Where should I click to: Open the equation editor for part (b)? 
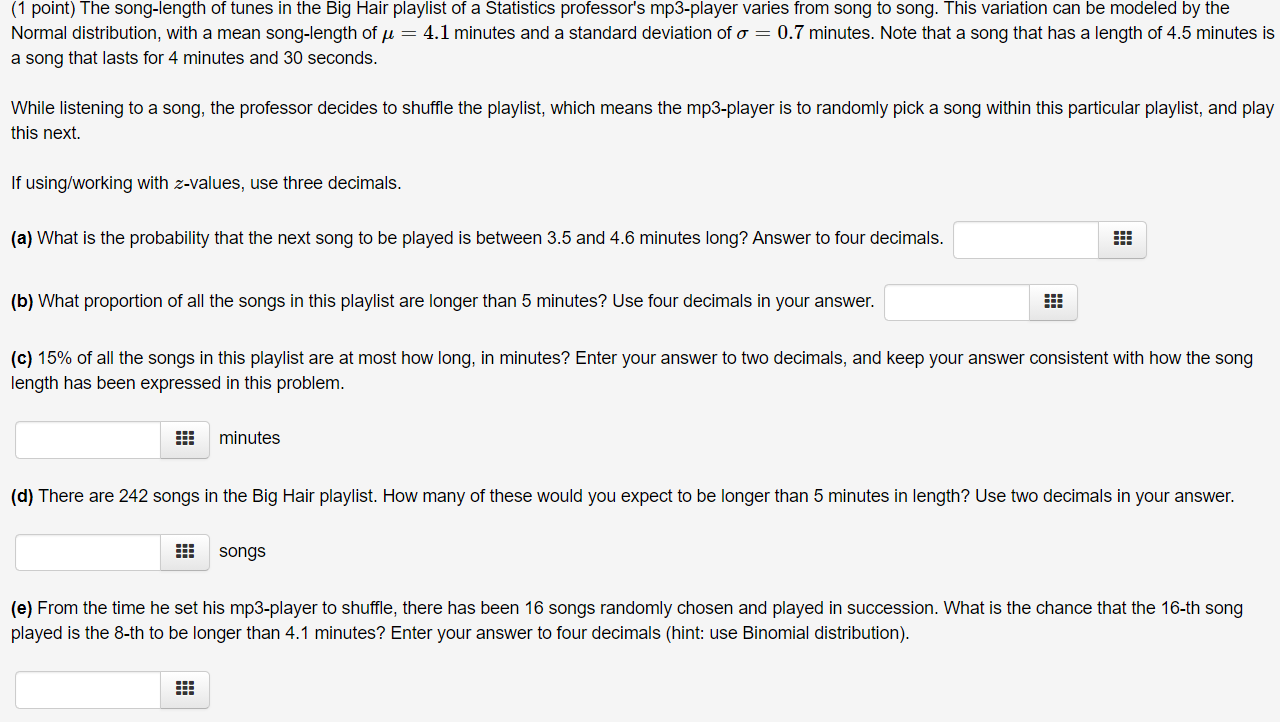(1052, 302)
